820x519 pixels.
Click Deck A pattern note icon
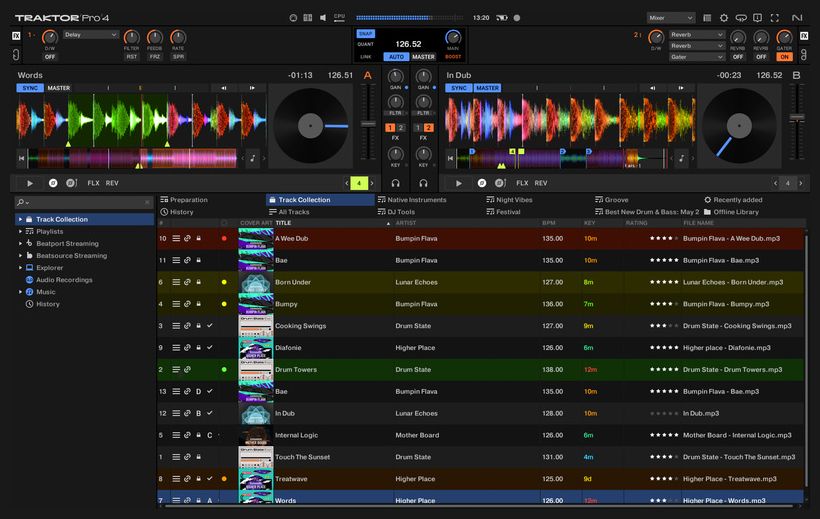pos(253,158)
